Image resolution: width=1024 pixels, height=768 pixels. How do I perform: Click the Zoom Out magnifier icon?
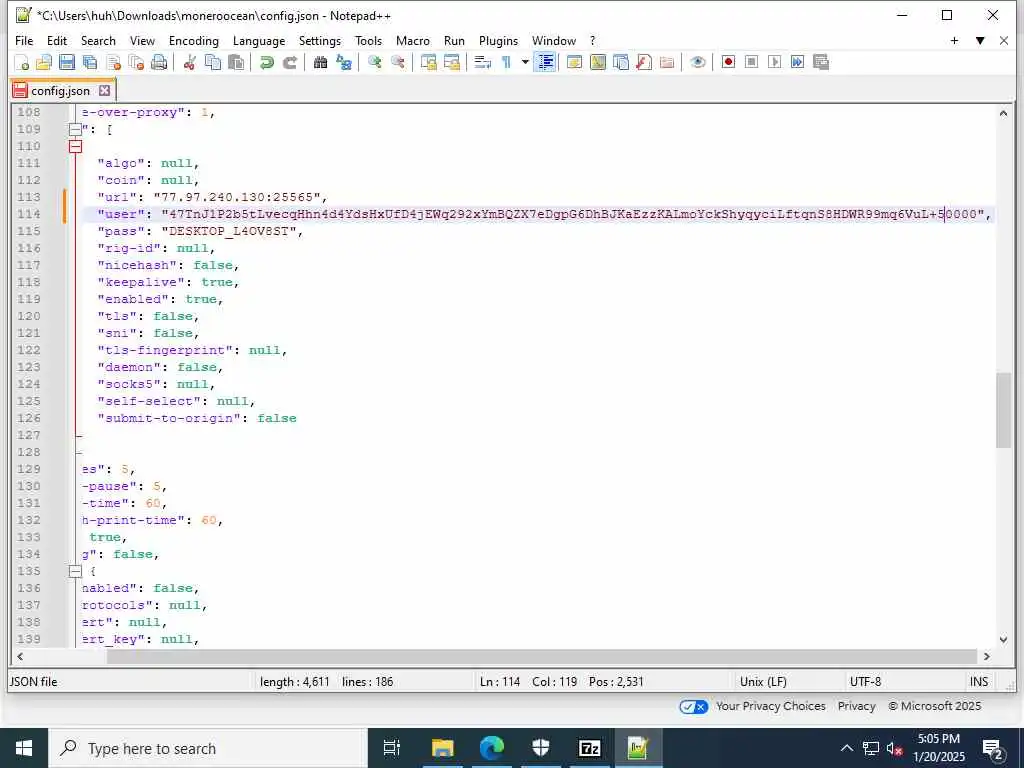397,62
